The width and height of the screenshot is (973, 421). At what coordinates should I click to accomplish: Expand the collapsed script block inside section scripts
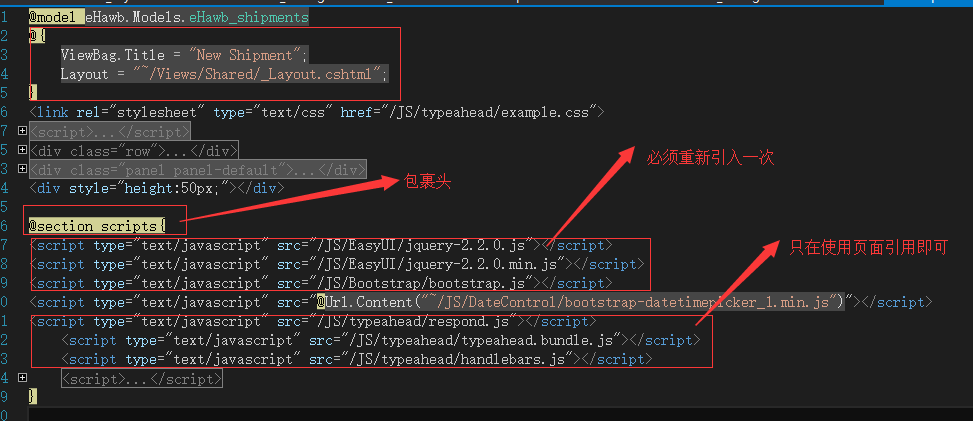click(x=22, y=378)
